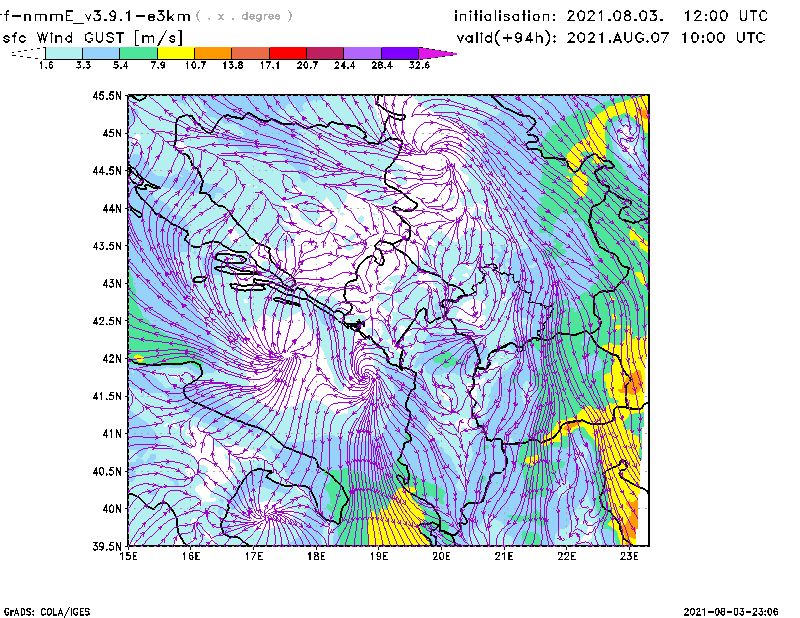
Task: Click the "39.5N" latitude label
Action: coord(107,546)
